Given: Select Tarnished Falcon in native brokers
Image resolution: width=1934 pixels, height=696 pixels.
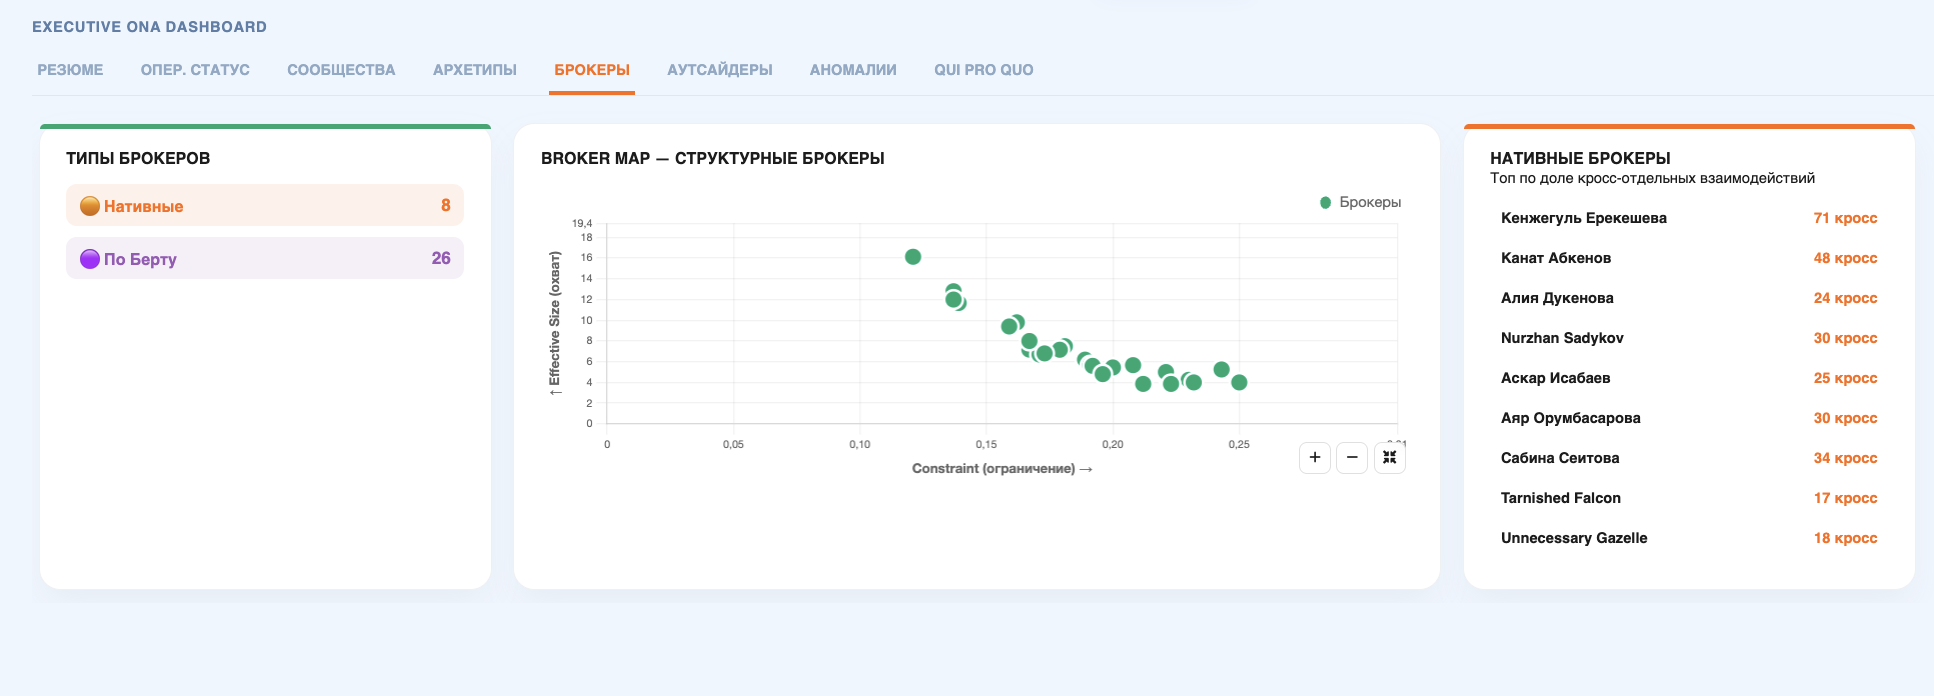Looking at the screenshot, I should (1689, 498).
